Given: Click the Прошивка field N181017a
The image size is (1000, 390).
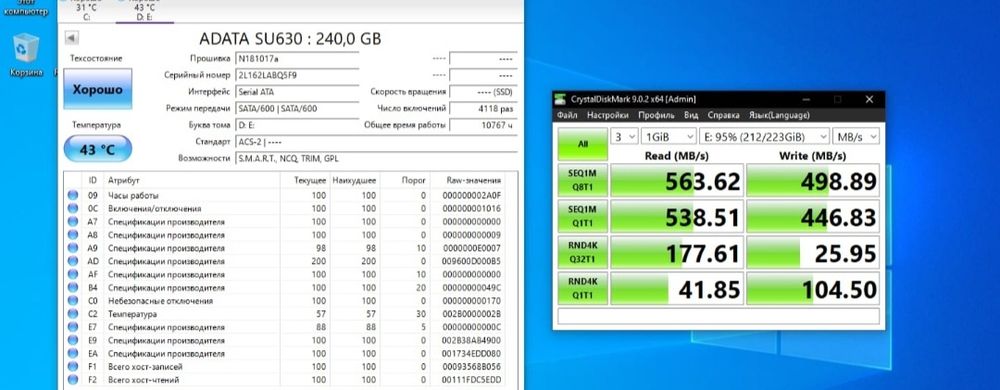Looking at the screenshot, I should point(297,59).
